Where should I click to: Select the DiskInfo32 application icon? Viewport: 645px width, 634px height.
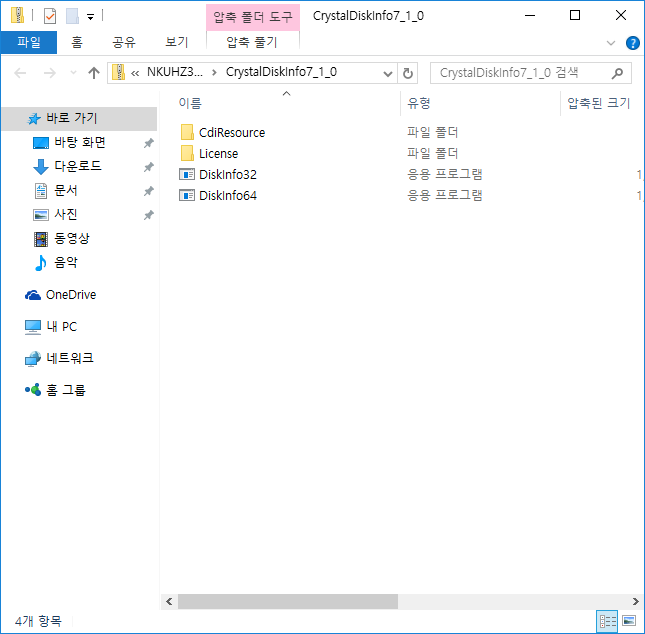(187, 174)
